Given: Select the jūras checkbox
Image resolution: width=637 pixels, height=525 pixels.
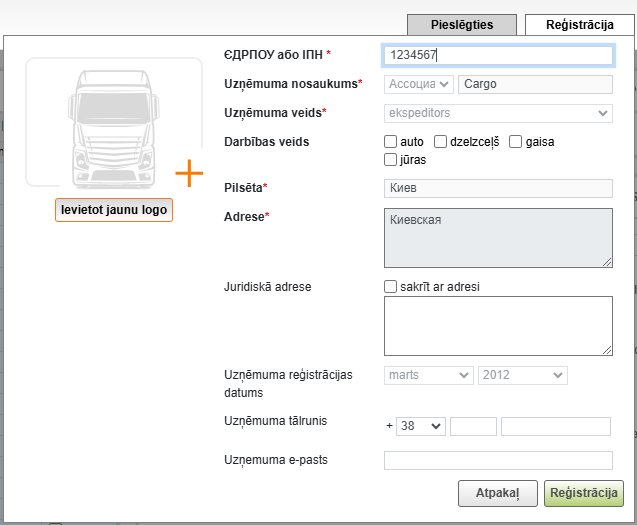Looking at the screenshot, I should (391, 159).
